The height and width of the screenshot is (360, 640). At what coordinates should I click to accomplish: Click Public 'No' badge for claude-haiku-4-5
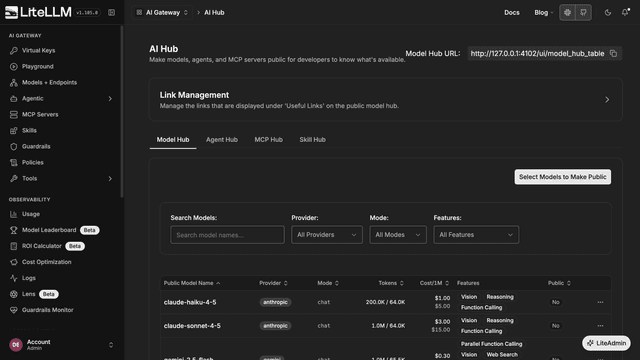[x=556, y=302]
